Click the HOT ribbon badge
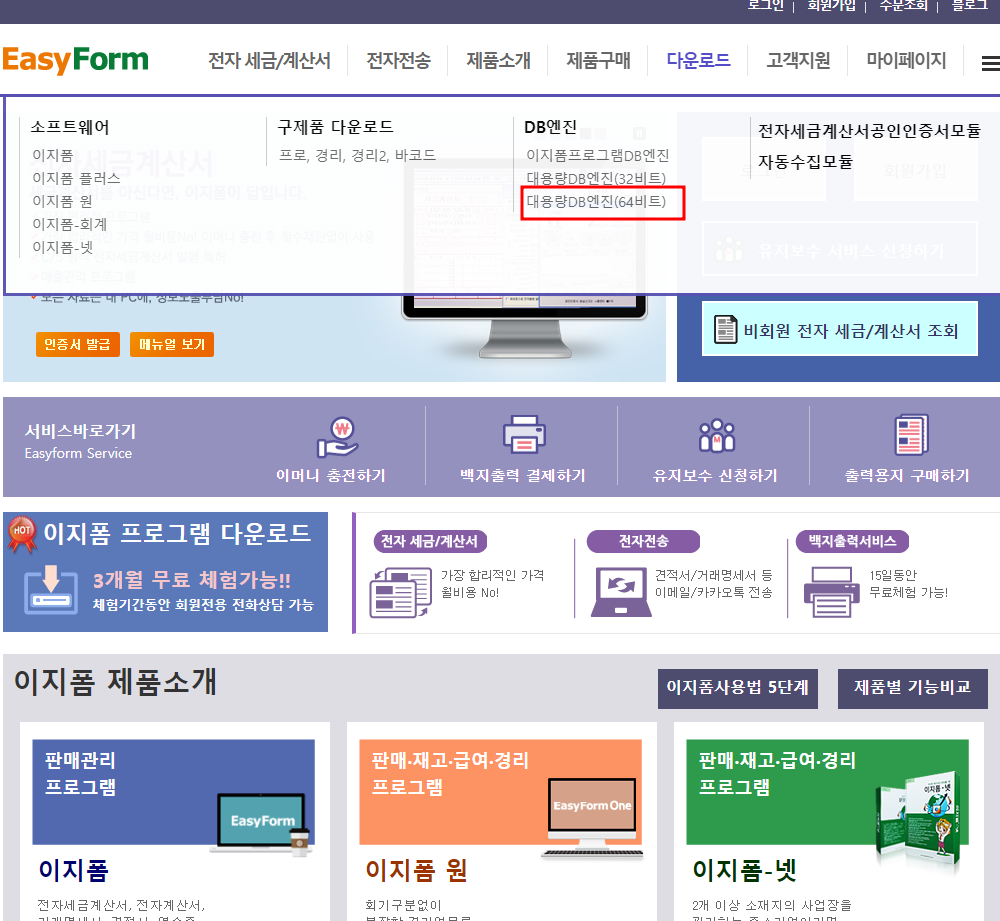This screenshot has height=921, width=1000. point(22,533)
